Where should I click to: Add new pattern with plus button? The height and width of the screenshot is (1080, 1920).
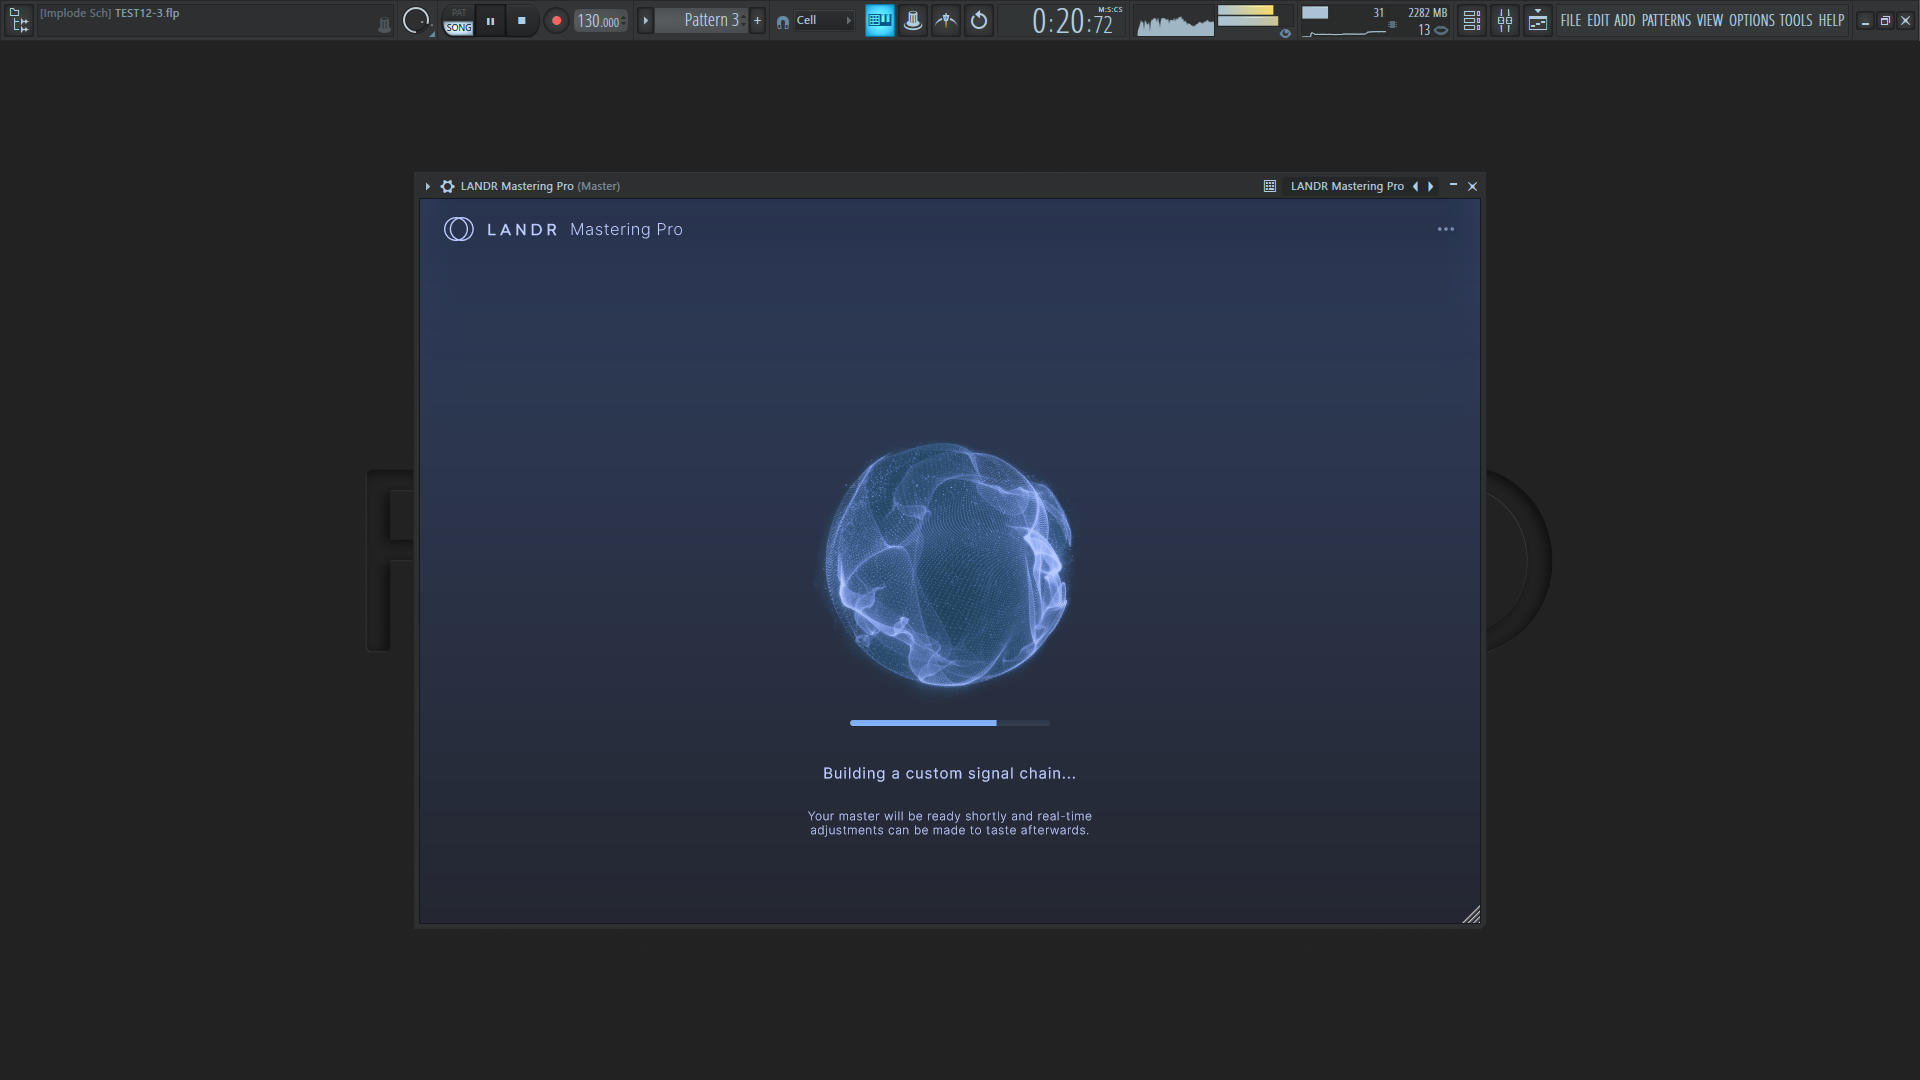coord(757,20)
